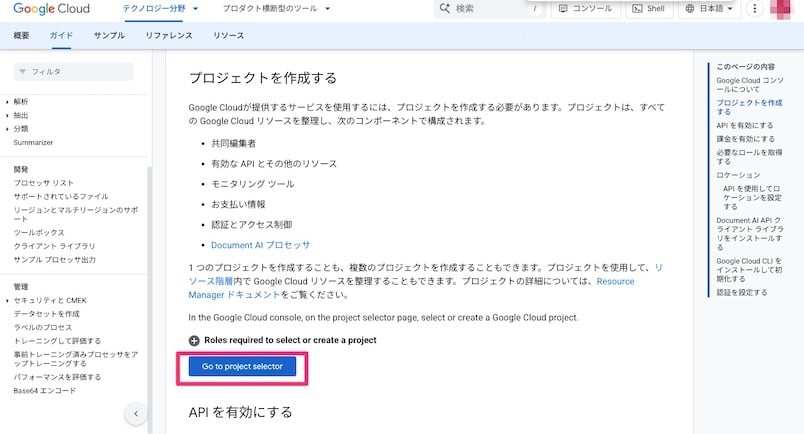Jump to Document AI API クライアント ライブラリ section

click(x=750, y=233)
